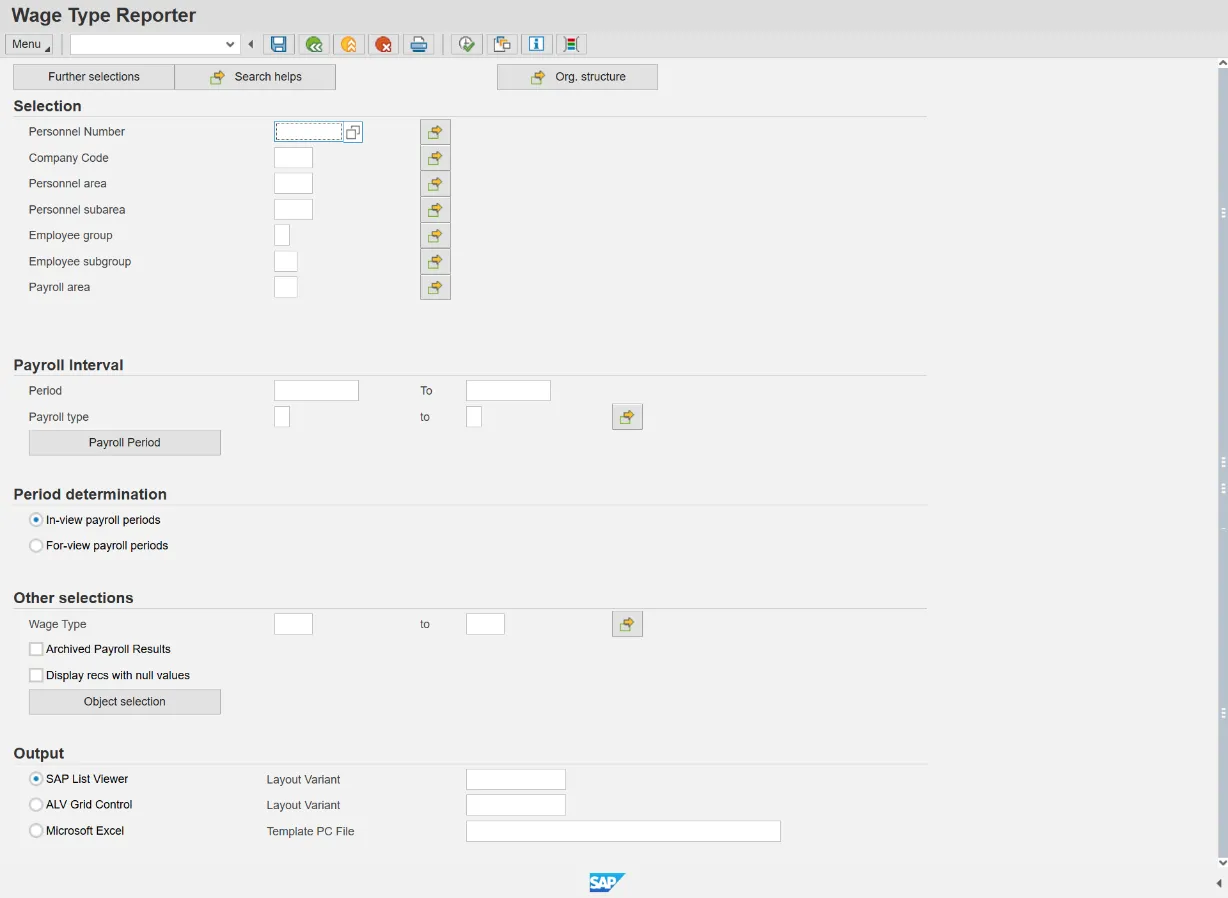Click the Template PC File field
Image resolution: width=1228 pixels, height=898 pixels.
[x=623, y=831]
